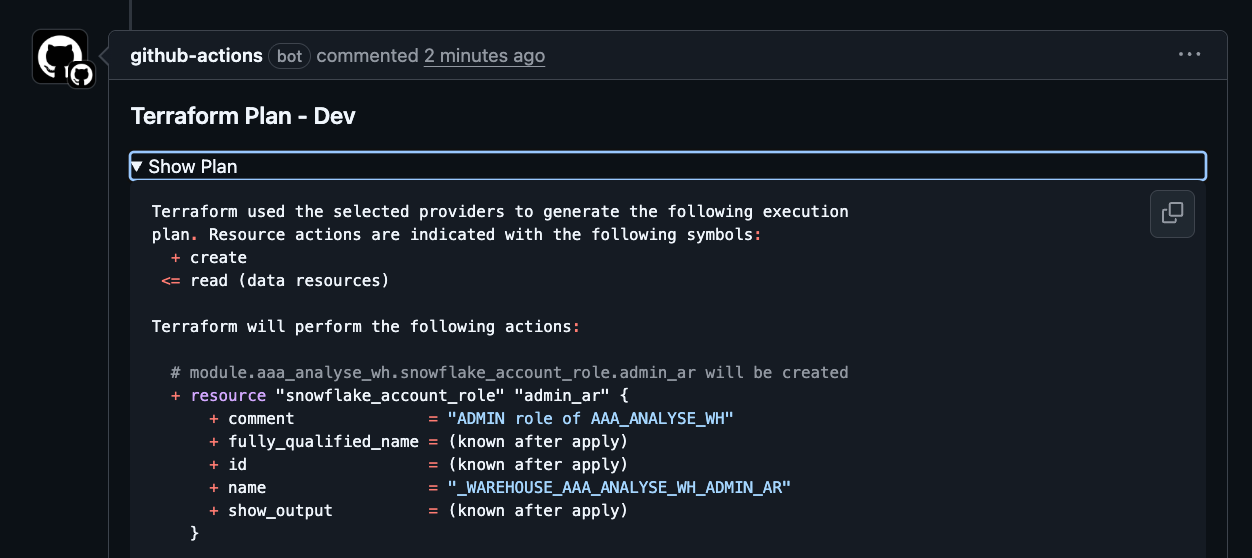
Task: Click the red plus beside "create"
Action: (x=176, y=258)
